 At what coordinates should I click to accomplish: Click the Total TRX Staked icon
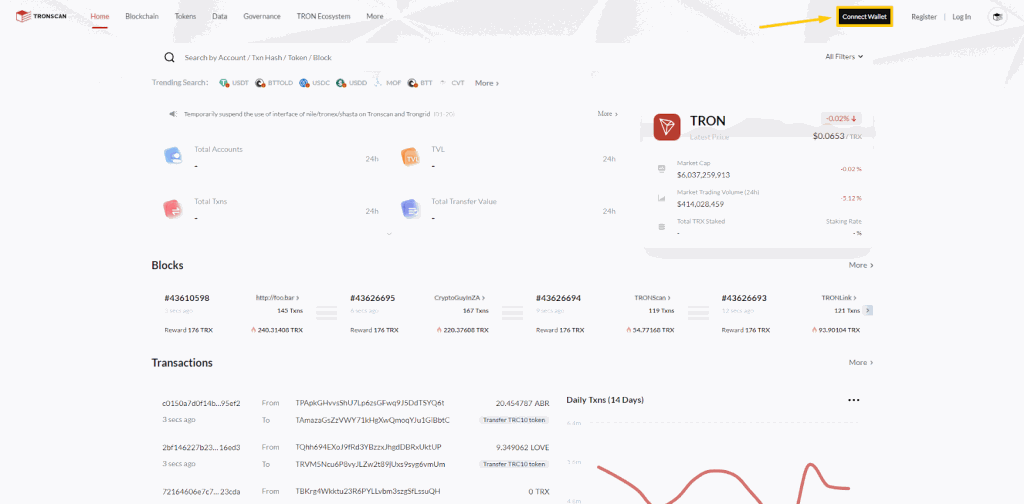pos(662,227)
